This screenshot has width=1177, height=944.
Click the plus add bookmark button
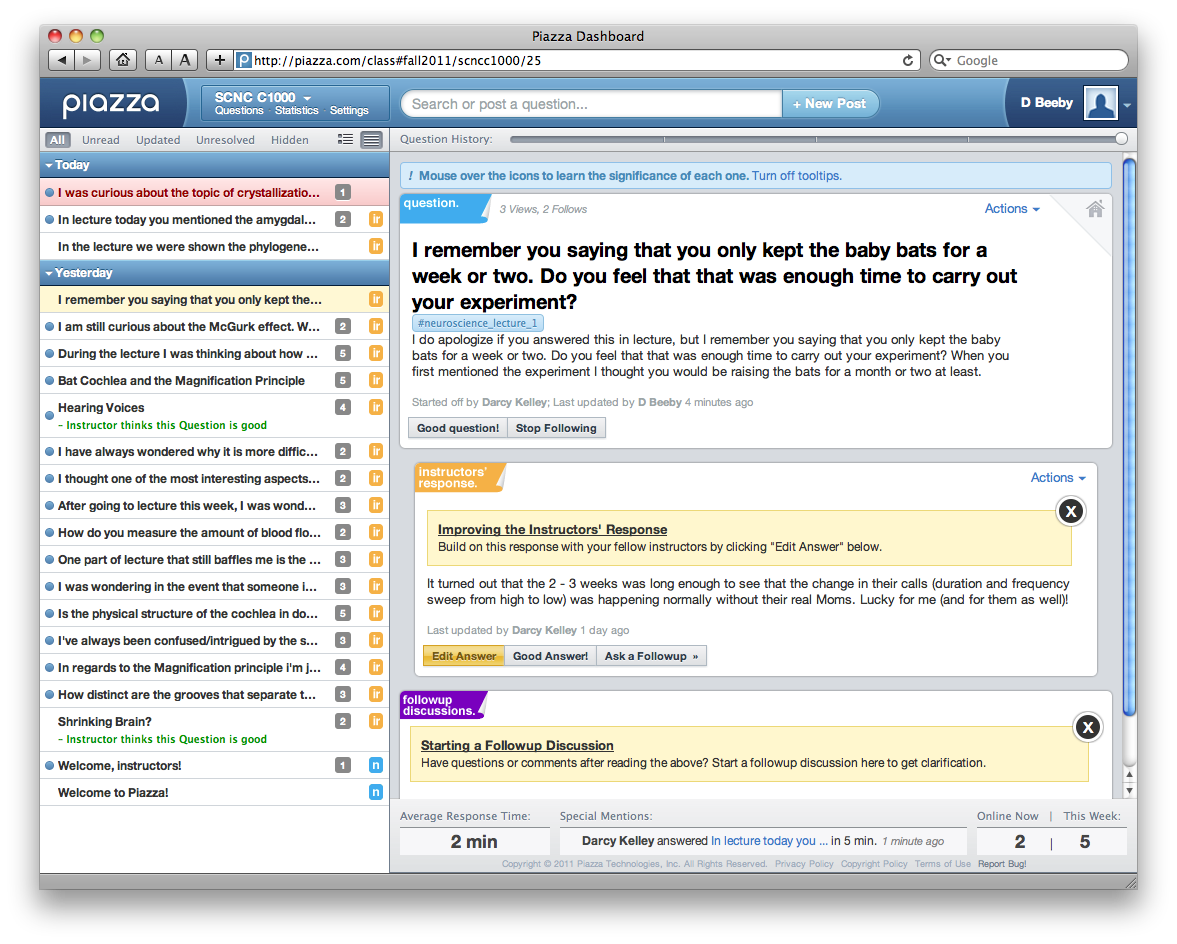pyautogui.click(x=219, y=60)
